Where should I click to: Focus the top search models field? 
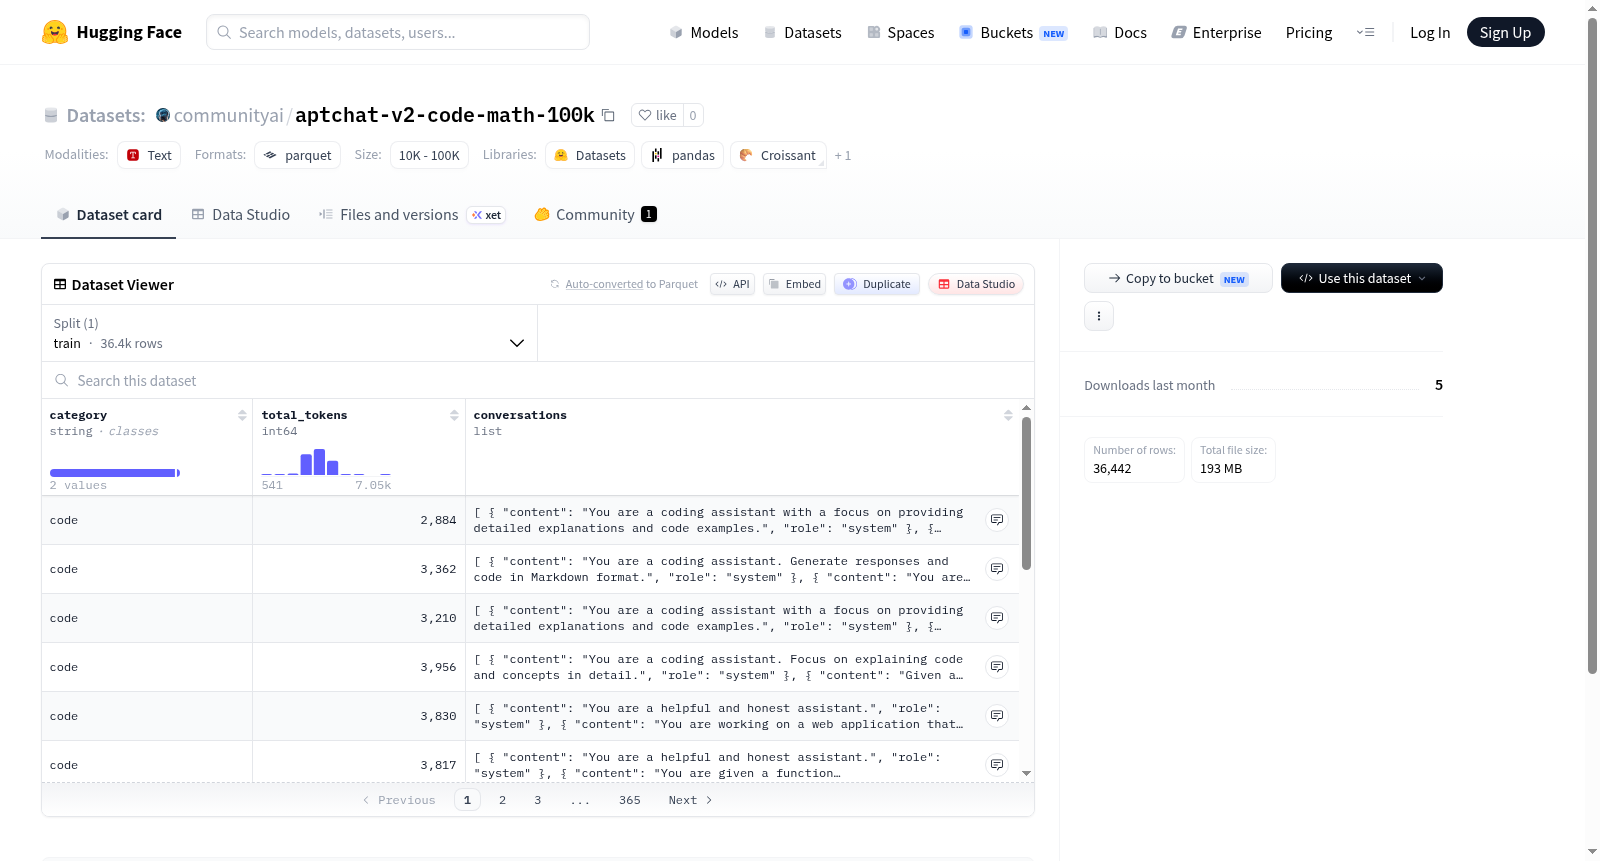coord(398,32)
